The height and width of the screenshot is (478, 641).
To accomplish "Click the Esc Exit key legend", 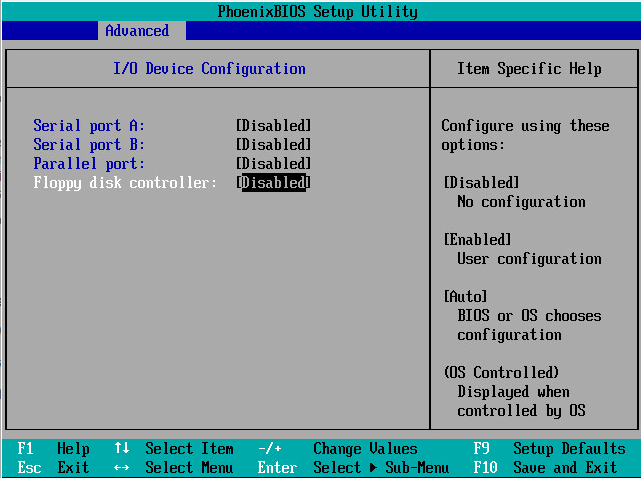I will (53, 467).
